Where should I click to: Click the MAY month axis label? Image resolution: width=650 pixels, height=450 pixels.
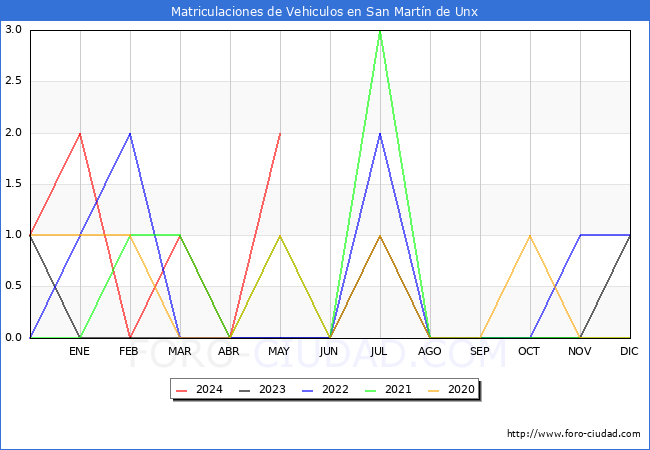coord(279,351)
